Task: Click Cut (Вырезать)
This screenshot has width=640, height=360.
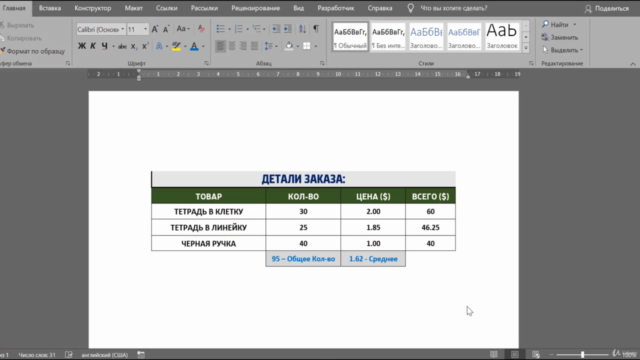Action: 17,25
